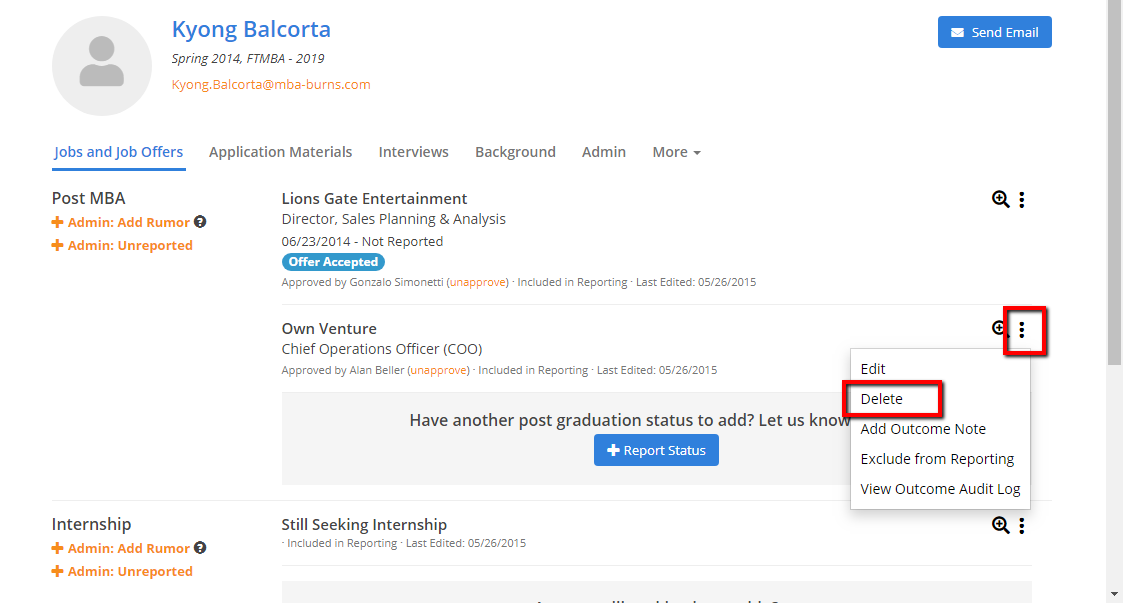The width and height of the screenshot is (1123, 603).
Task: Open View Outcome Audit Log
Action: [940, 489]
